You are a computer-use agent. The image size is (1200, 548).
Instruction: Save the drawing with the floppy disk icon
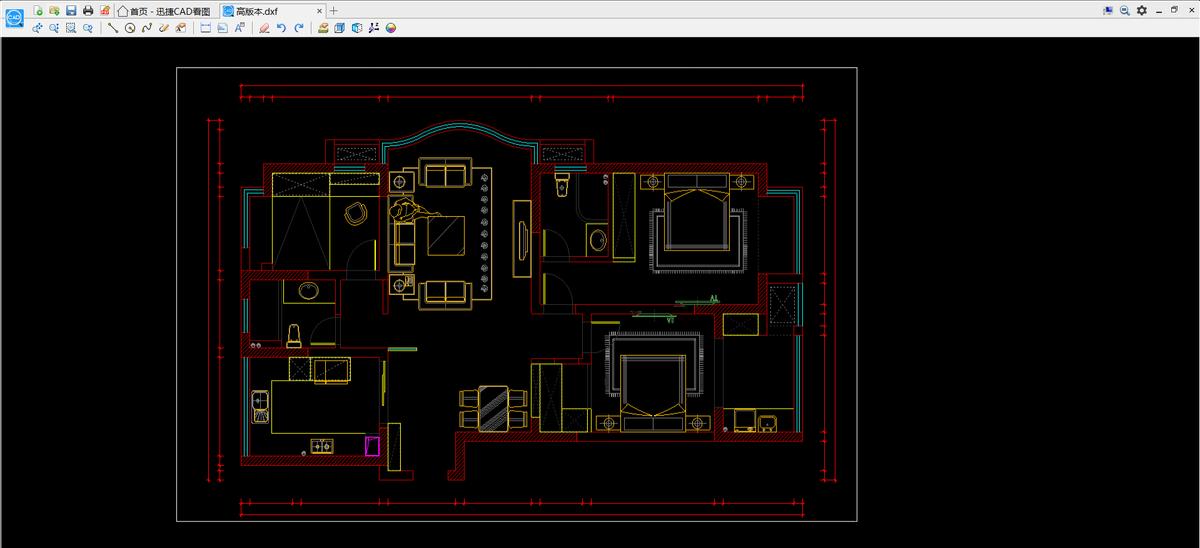pos(71,10)
